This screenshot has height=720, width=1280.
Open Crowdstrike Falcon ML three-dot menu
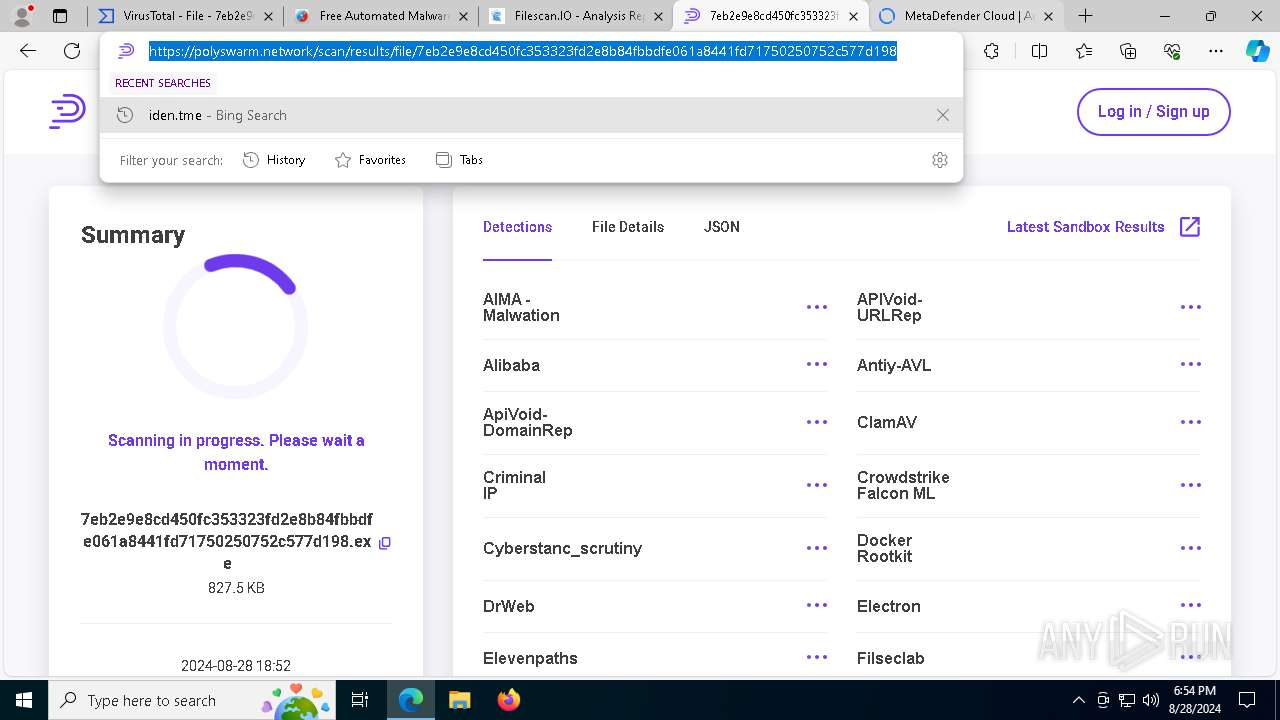[1191, 485]
